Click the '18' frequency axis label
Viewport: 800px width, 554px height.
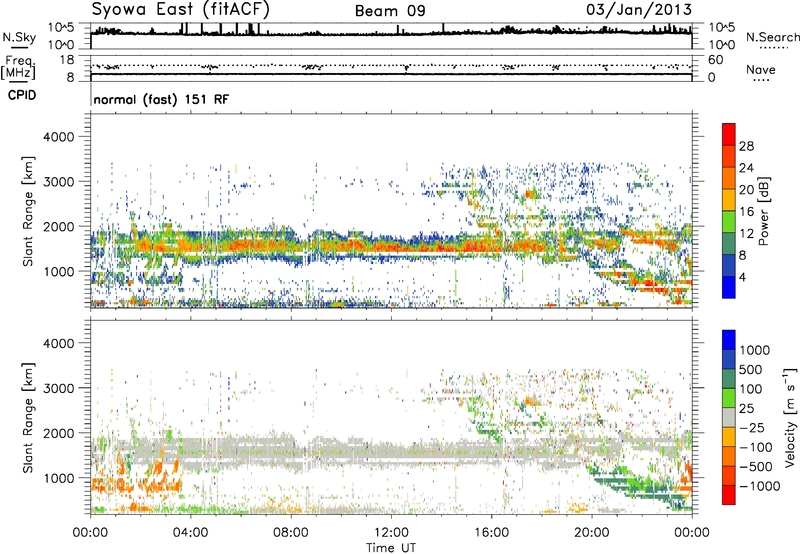tap(67, 60)
